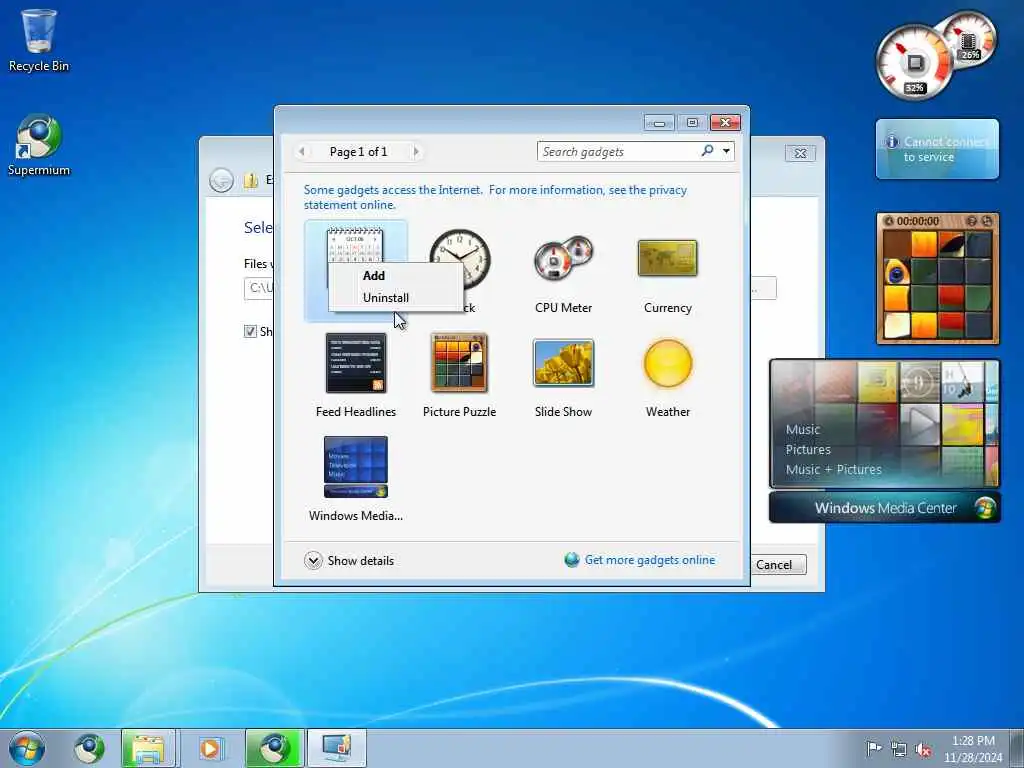Switch to the Desktop Gadget Gallery taskbar item

coord(336,748)
